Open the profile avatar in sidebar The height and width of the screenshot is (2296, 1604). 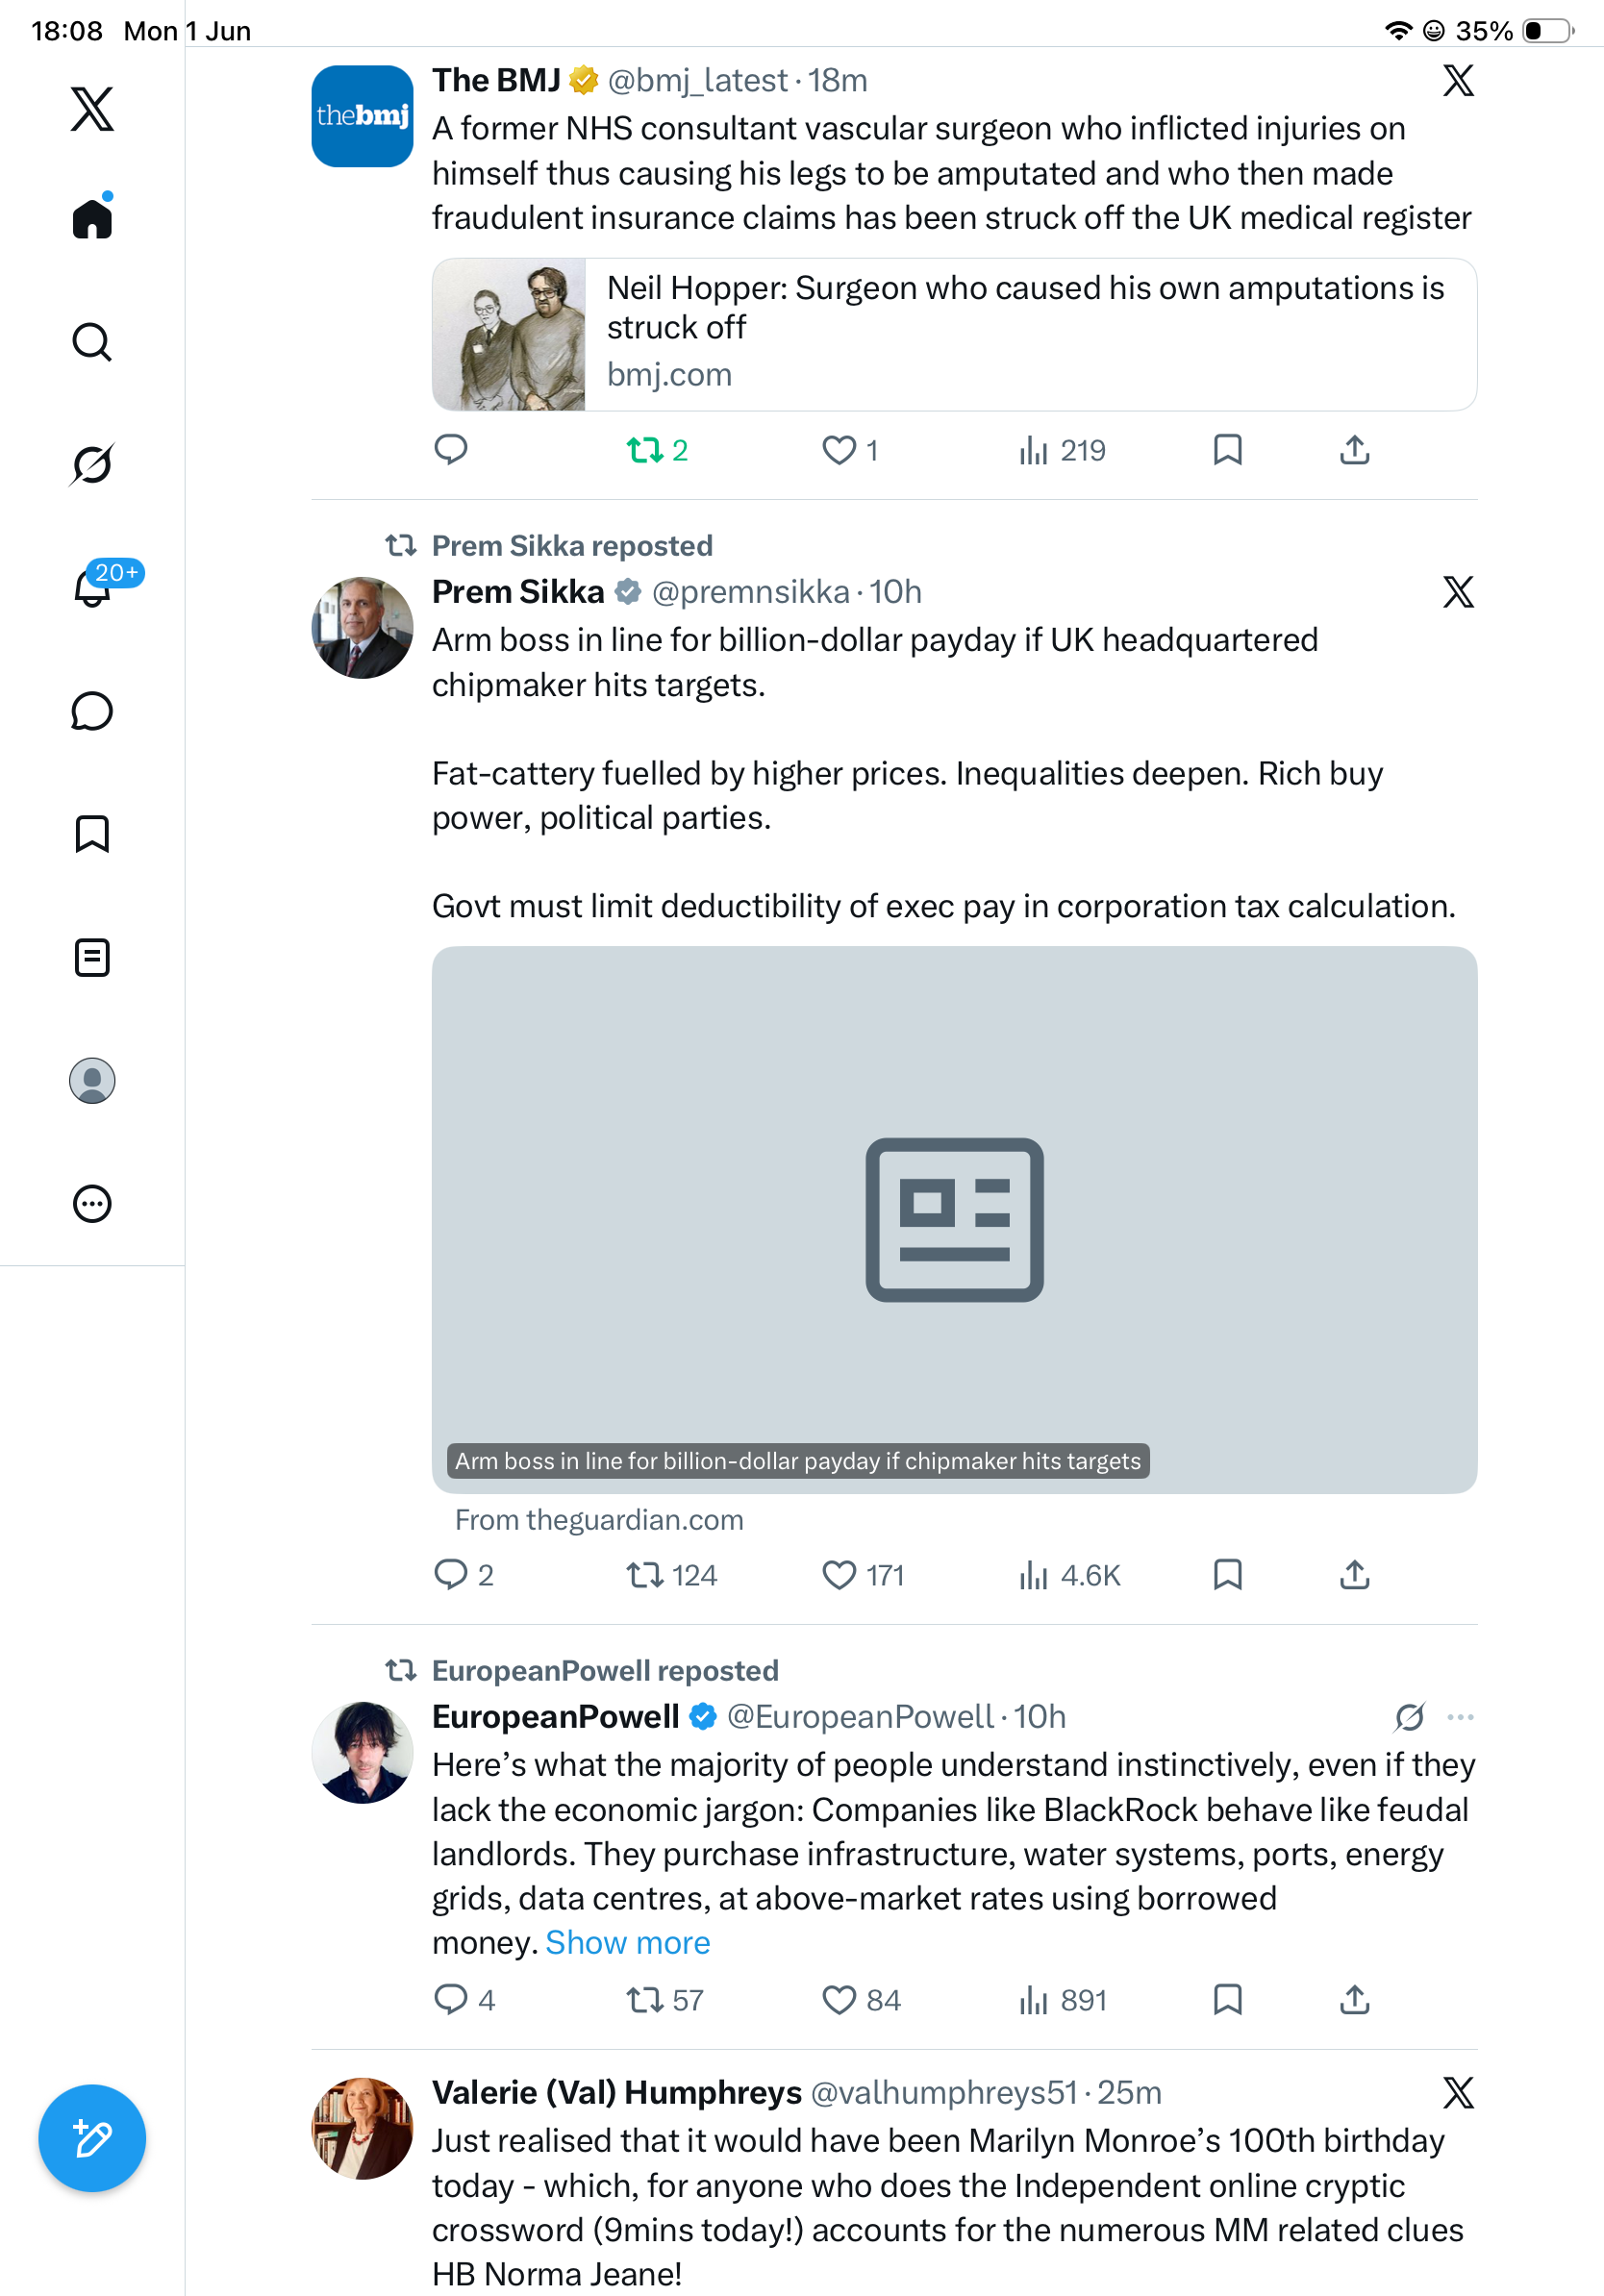click(x=92, y=1081)
